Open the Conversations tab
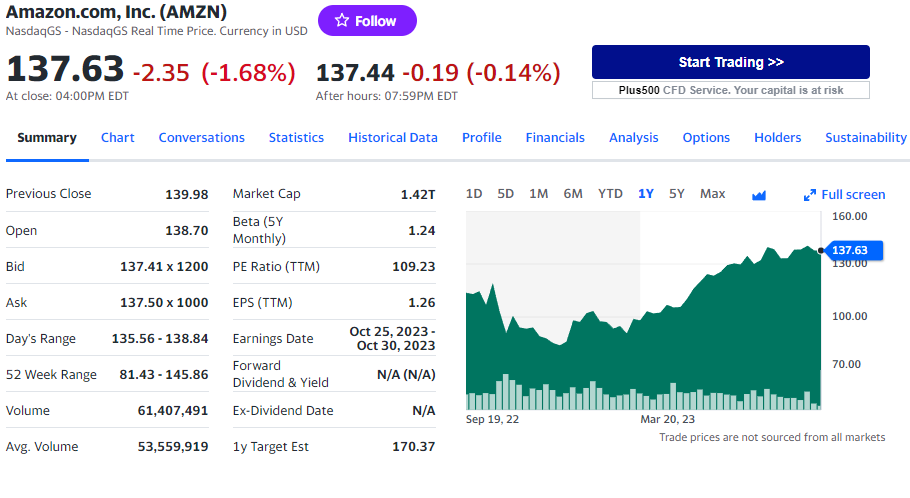The image size is (910, 498). [202, 138]
